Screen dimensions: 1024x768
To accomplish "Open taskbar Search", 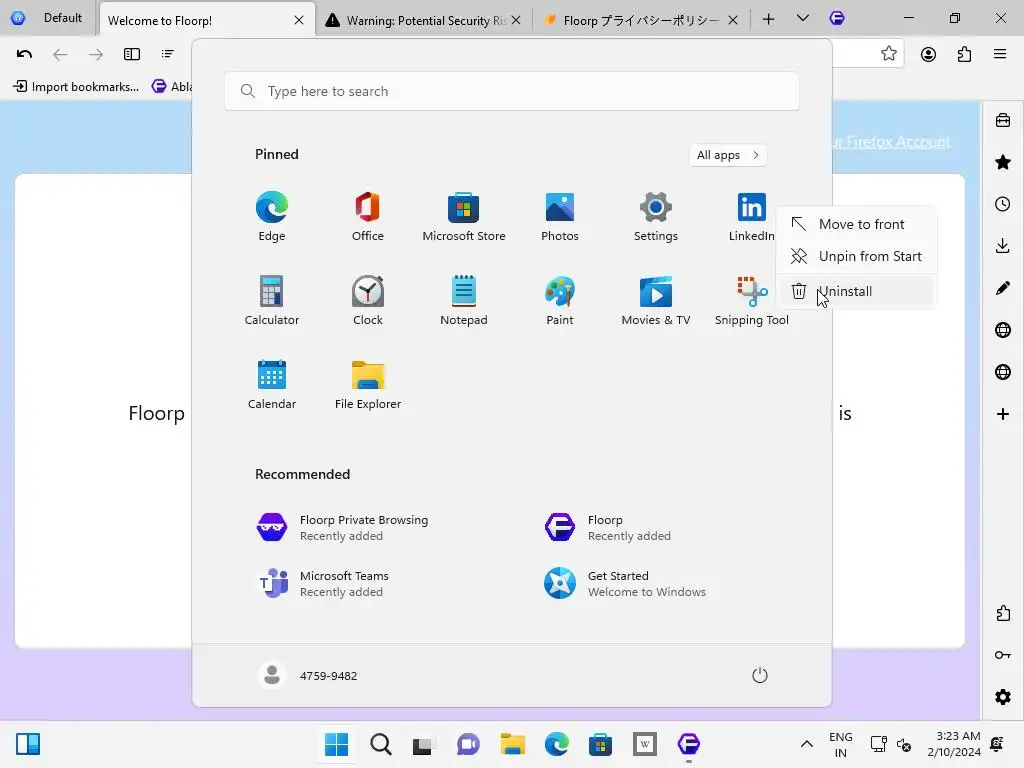I will click(x=381, y=744).
